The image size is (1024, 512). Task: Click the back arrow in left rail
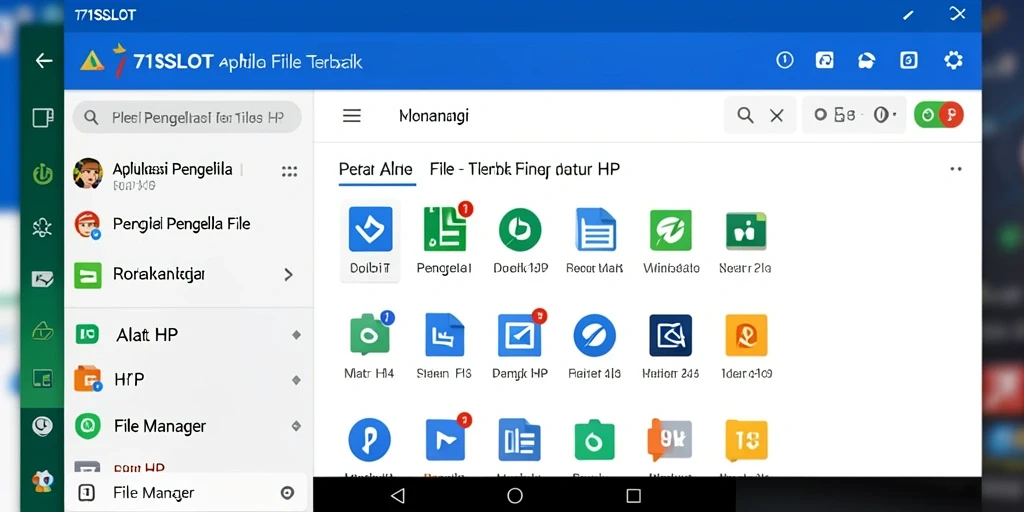point(44,61)
